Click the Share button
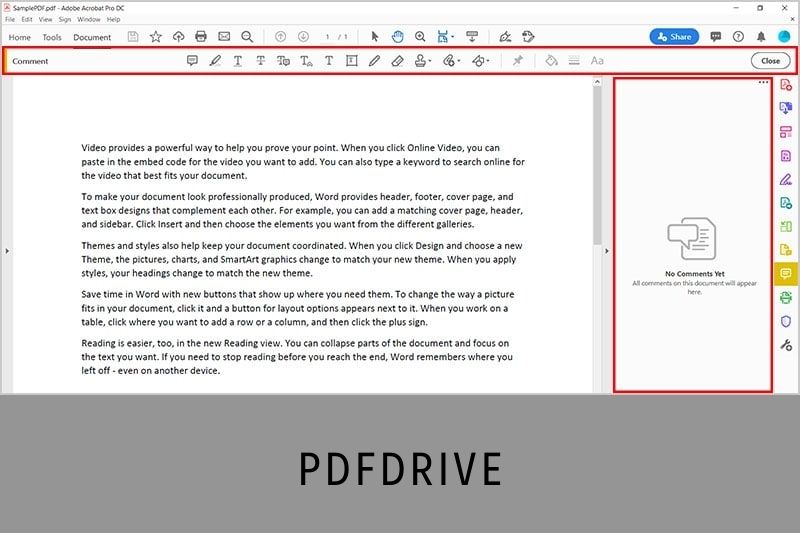 (674, 37)
